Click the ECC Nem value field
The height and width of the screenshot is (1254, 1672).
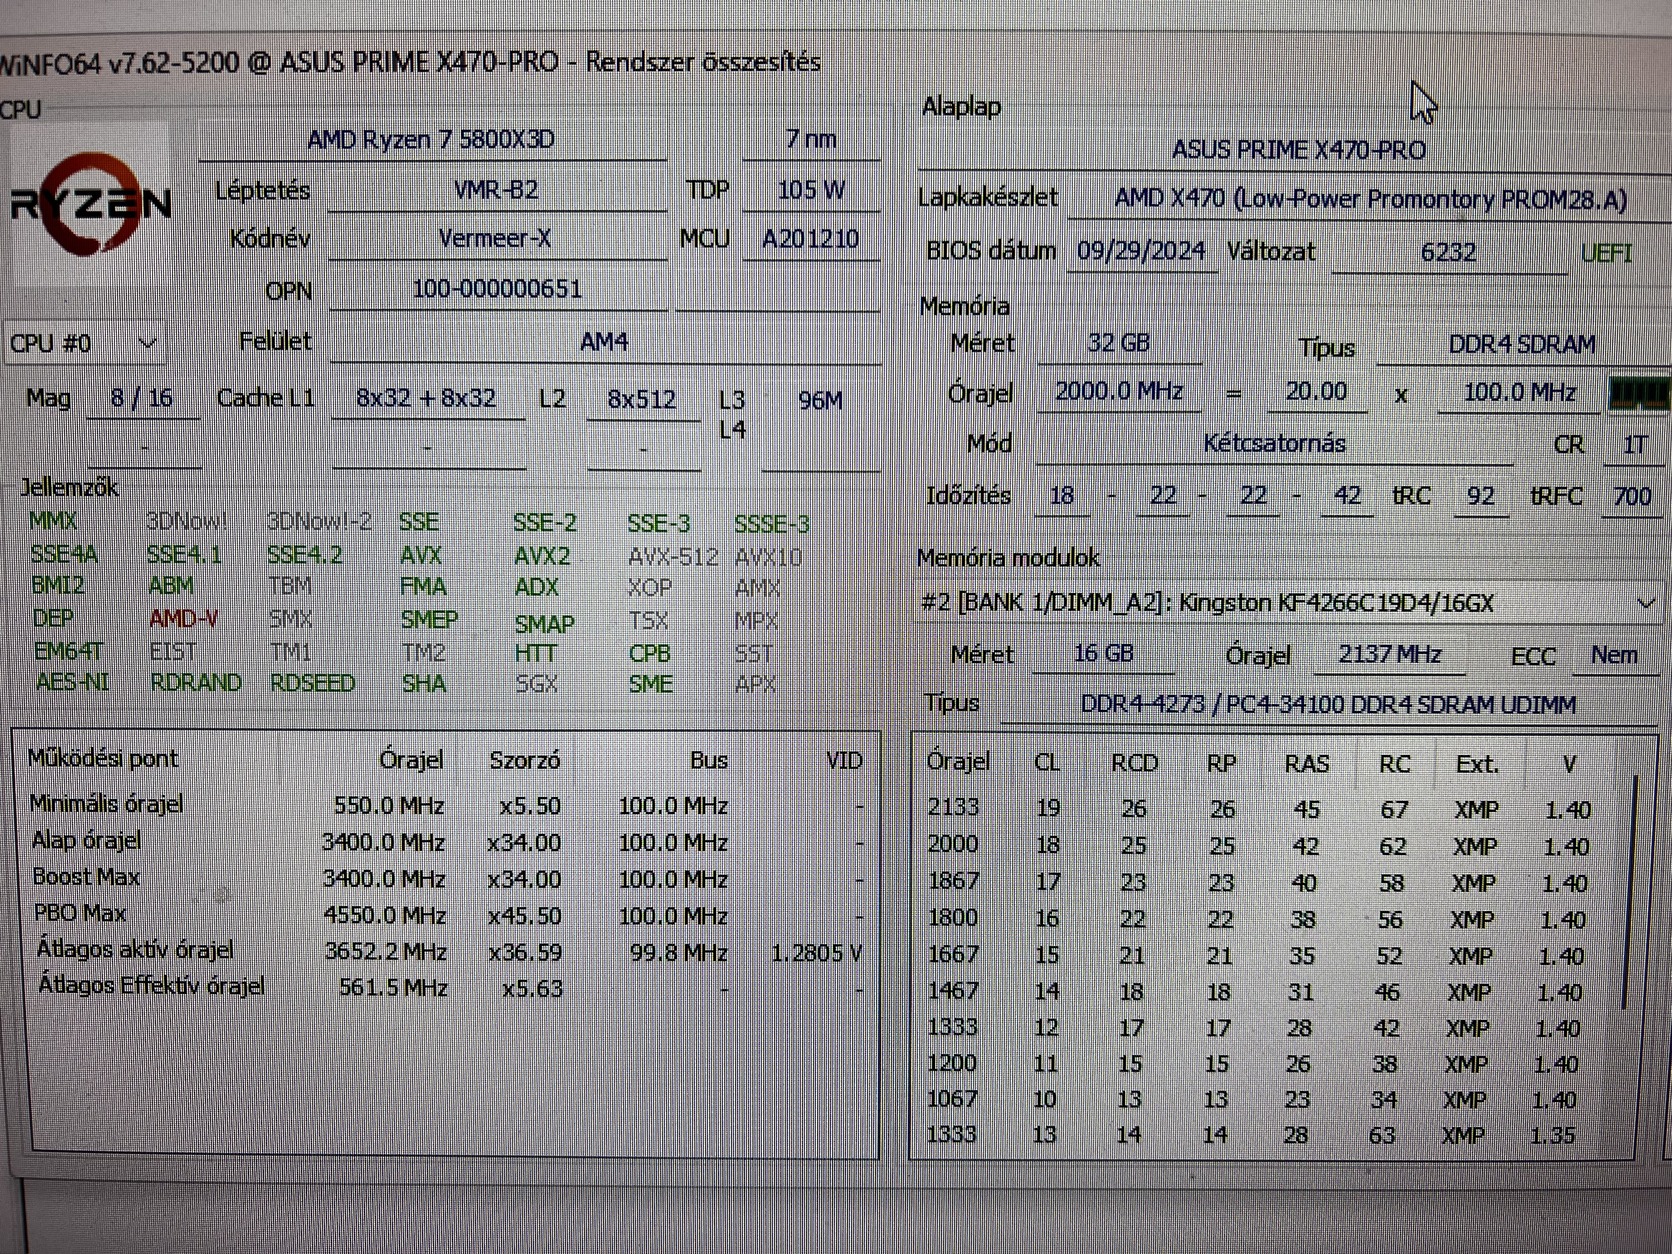[1614, 655]
